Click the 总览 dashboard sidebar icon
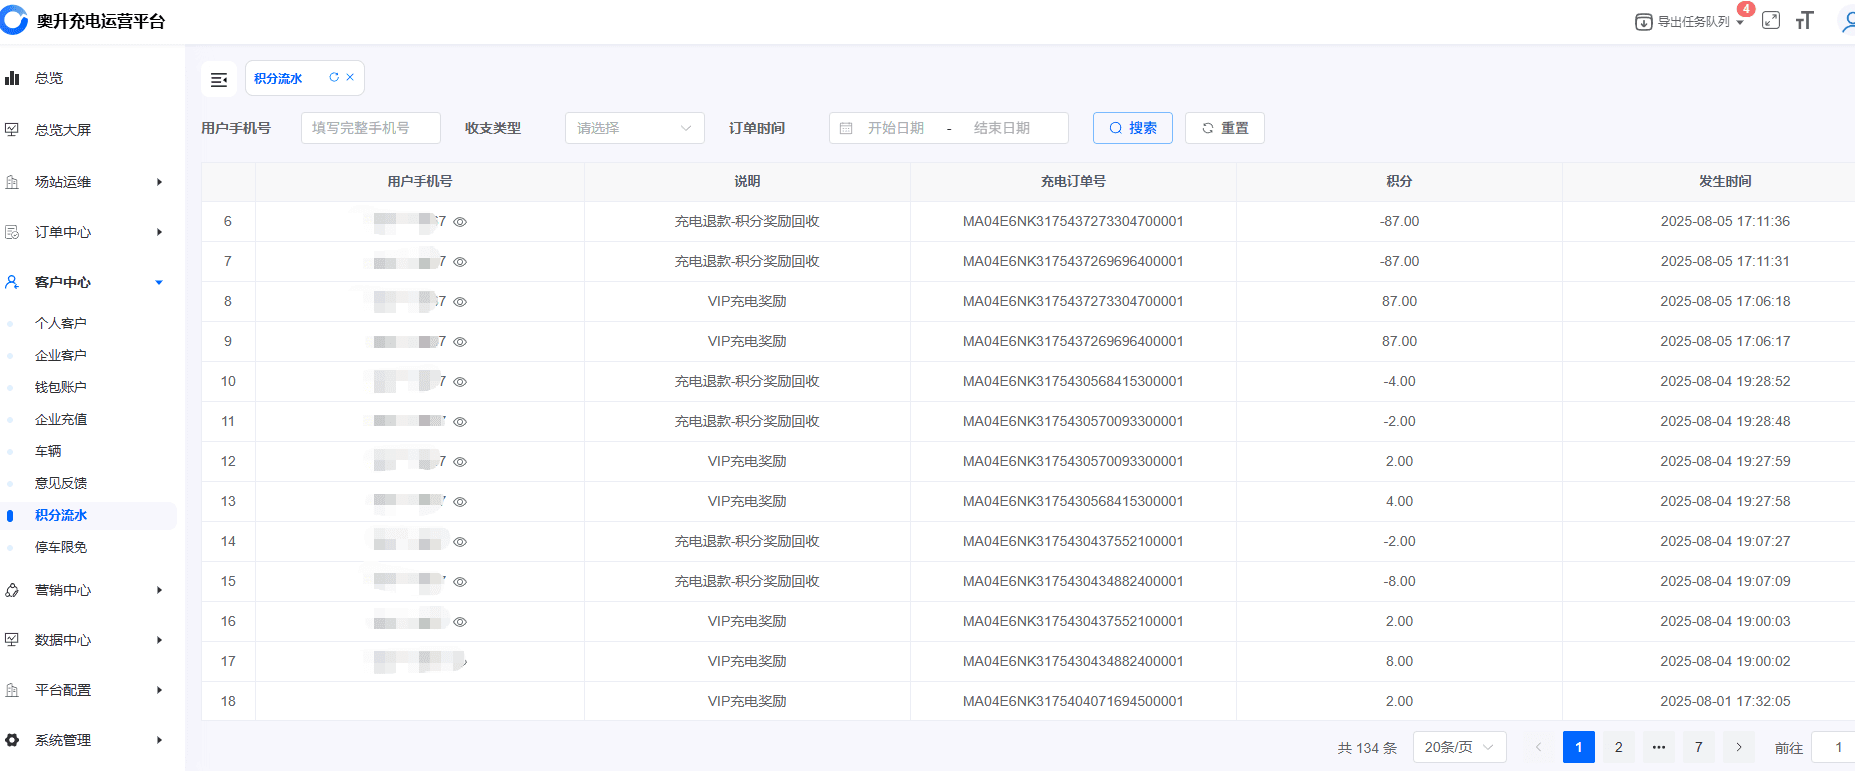Screen dimensions: 1855x771 (12, 78)
